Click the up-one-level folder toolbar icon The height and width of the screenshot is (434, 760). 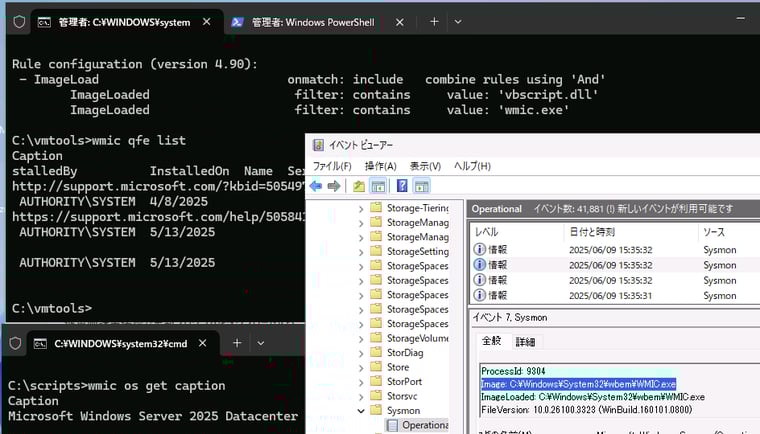pos(359,186)
